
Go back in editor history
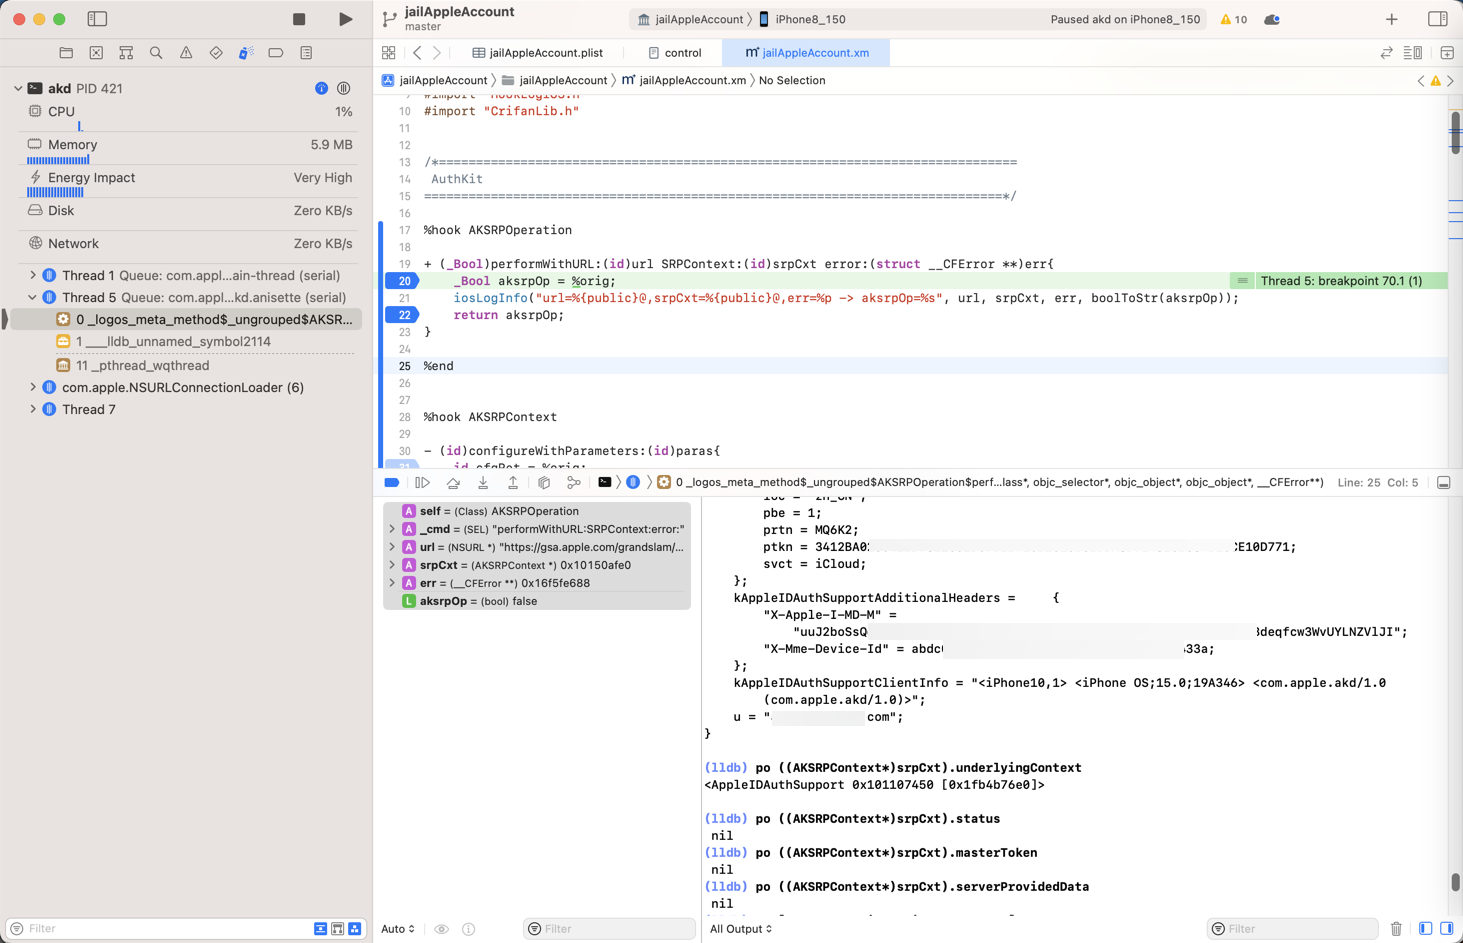click(417, 53)
